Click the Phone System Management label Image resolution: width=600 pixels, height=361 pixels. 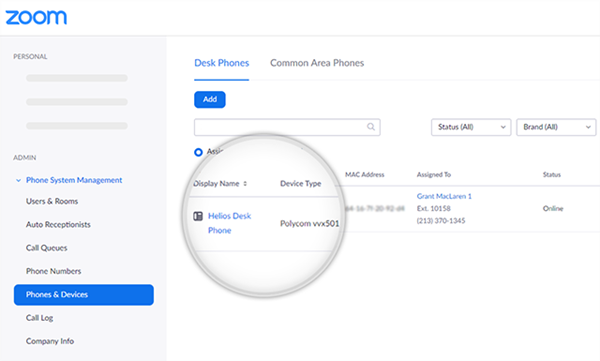[74, 180]
